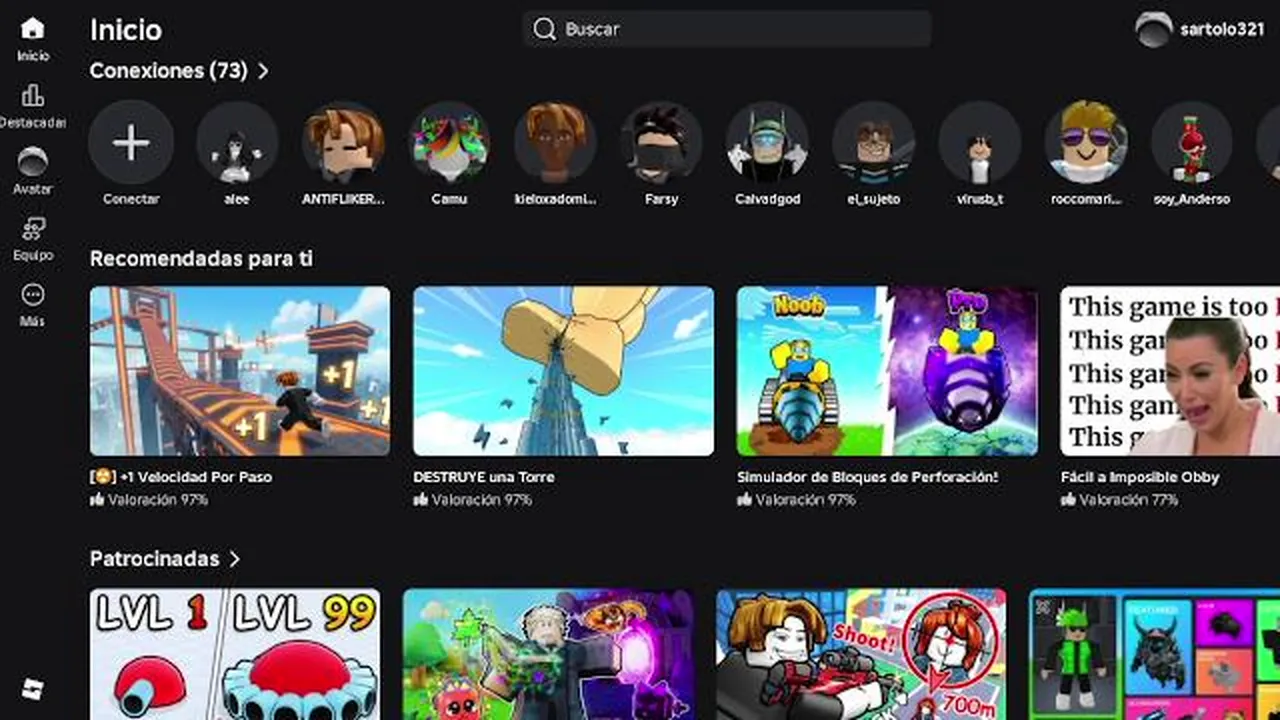Screen dimensions: 1280x720
Task: Click the Camu name label
Action: point(449,199)
